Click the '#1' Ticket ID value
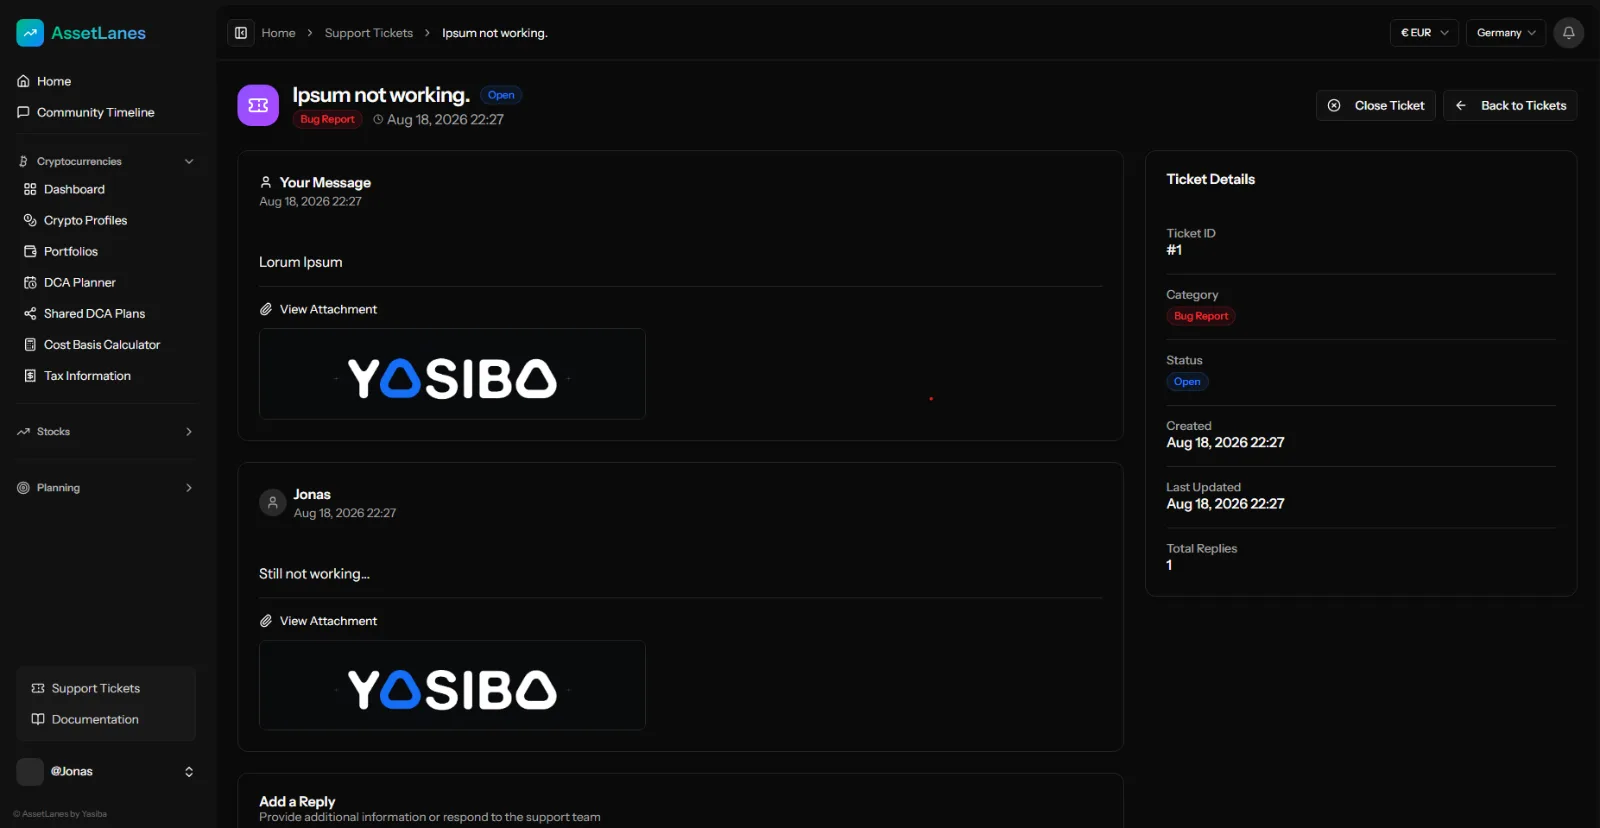This screenshot has height=828, width=1600. click(1174, 250)
